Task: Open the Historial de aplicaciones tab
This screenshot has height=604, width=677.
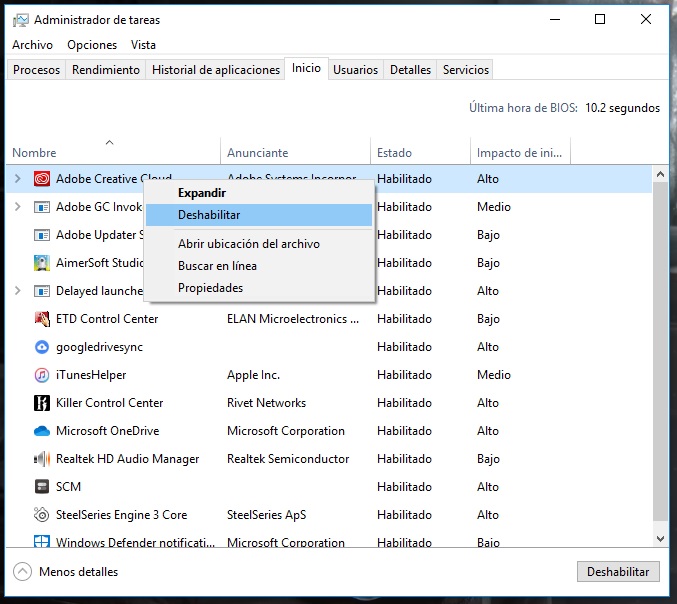Action: [216, 70]
